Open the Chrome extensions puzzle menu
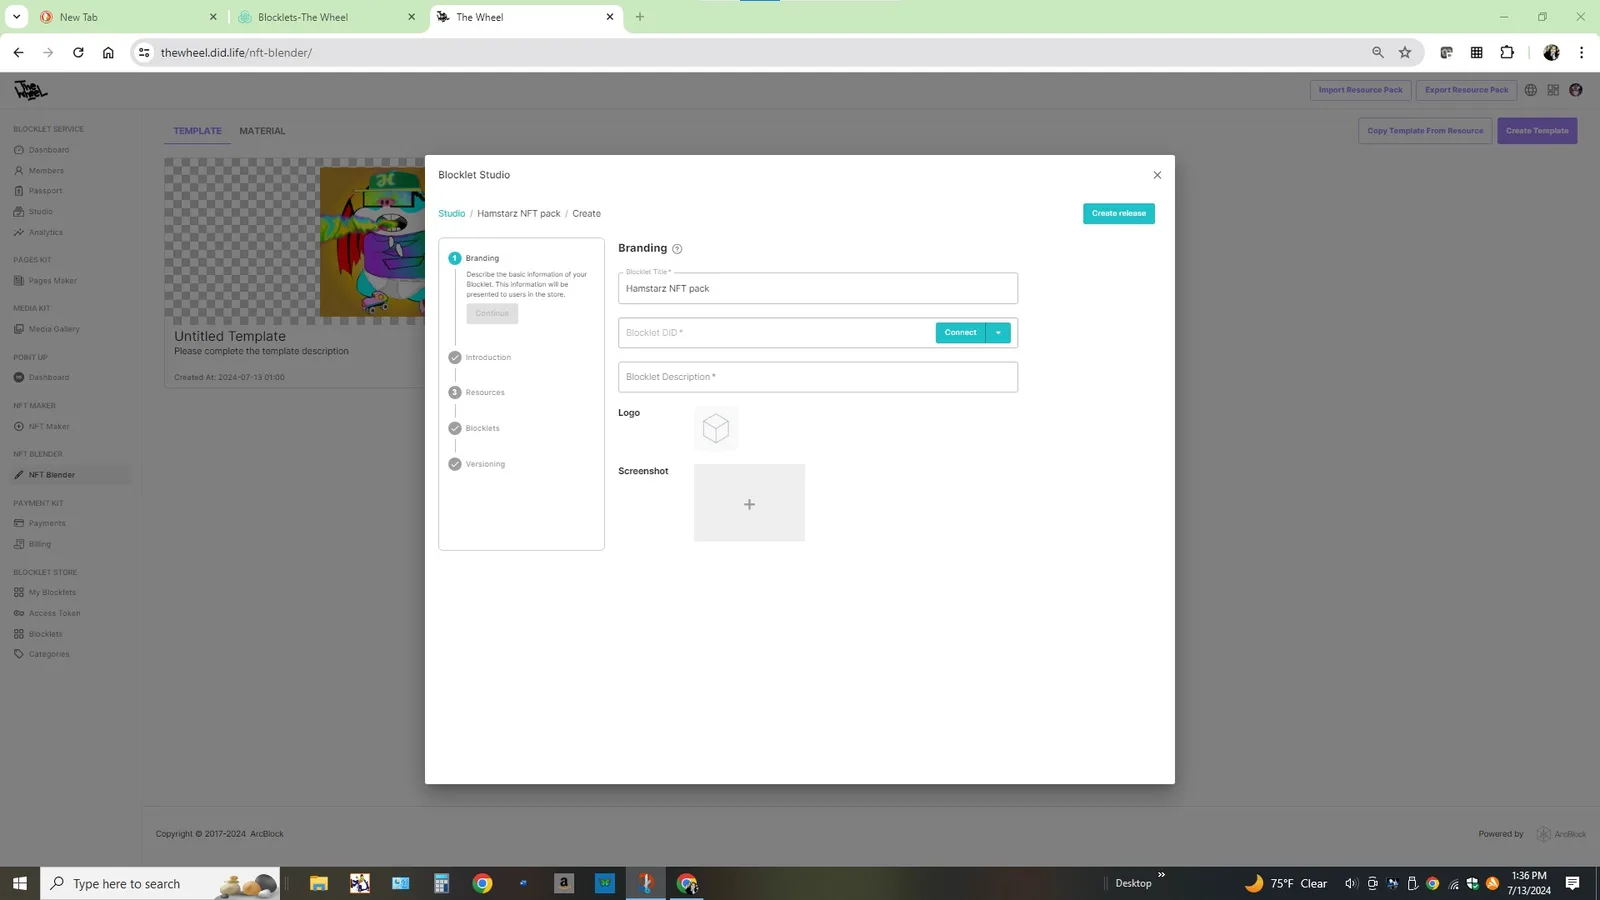The height and width of the screenshot is (900, 1600). (x=1507, y=53)
